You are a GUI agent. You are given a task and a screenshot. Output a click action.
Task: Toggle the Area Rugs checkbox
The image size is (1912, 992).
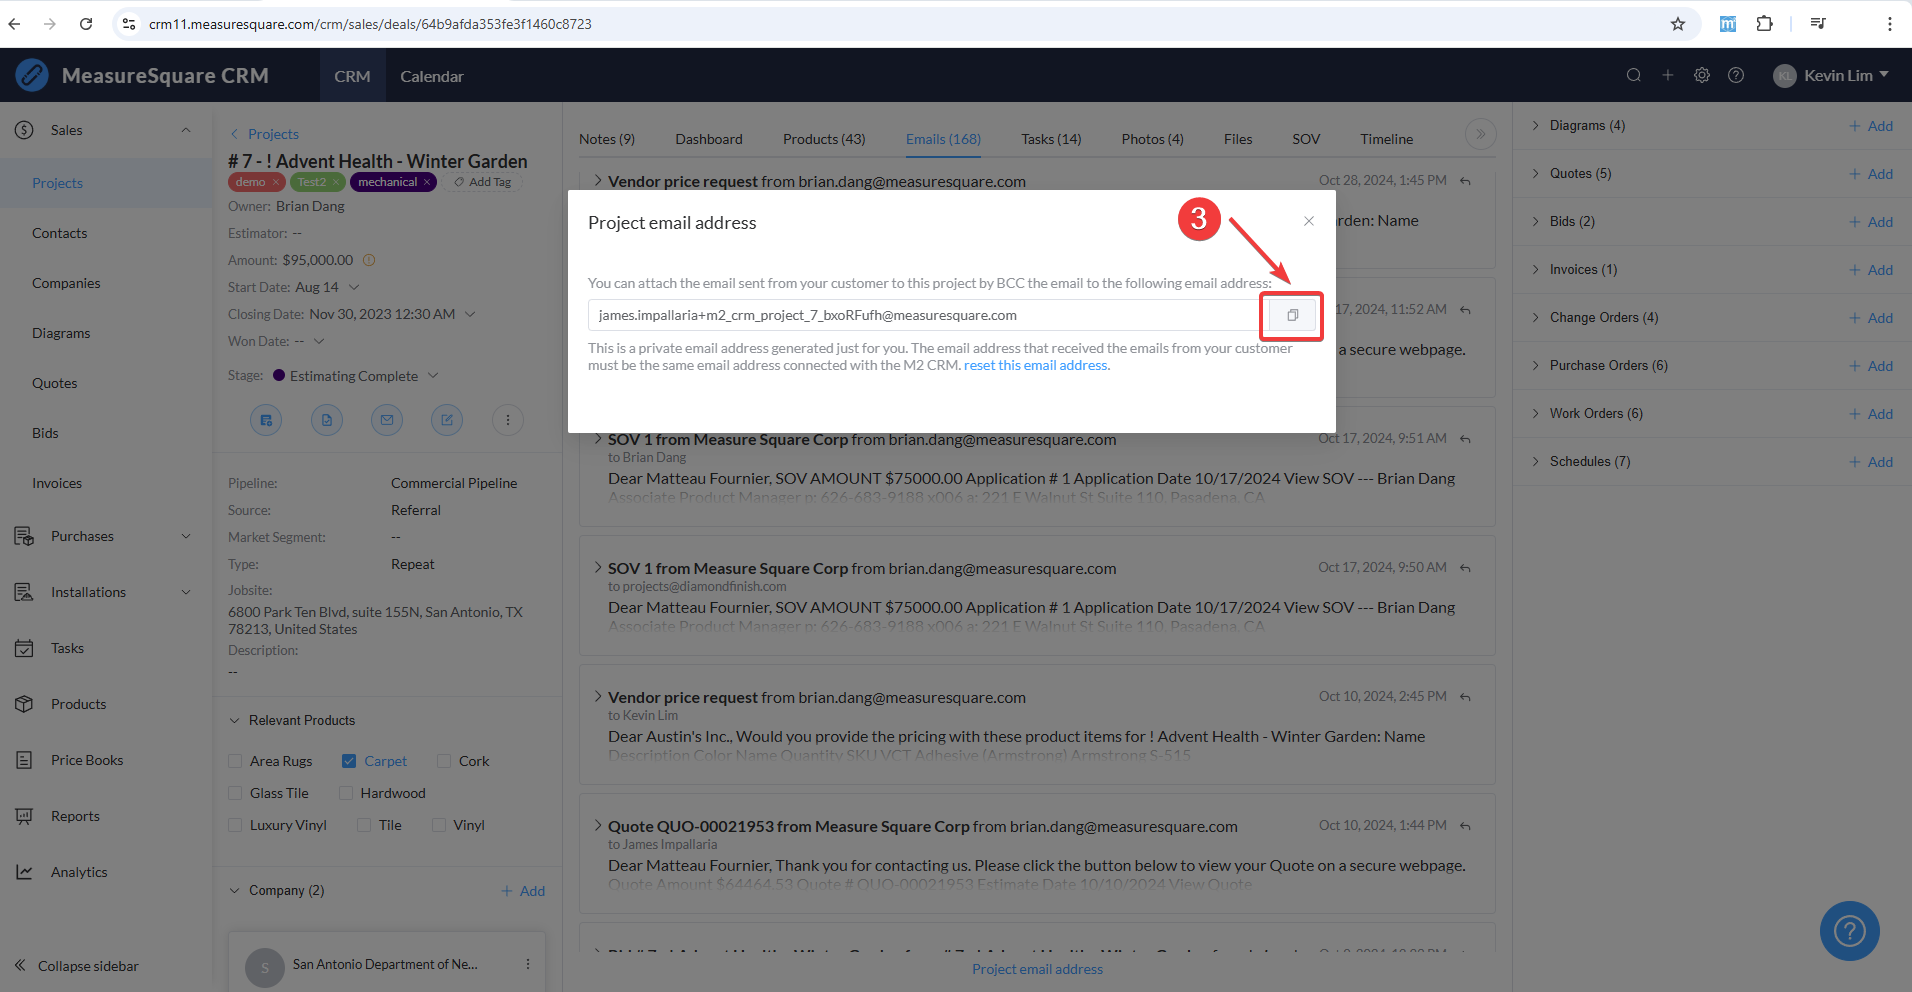coord(235,761)
